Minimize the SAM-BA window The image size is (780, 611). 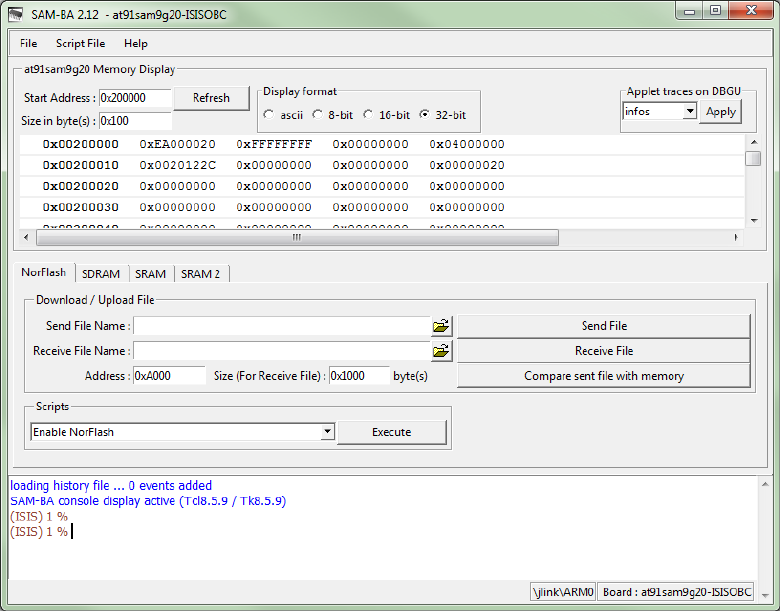pyautogui.click(x=689, y=11)
